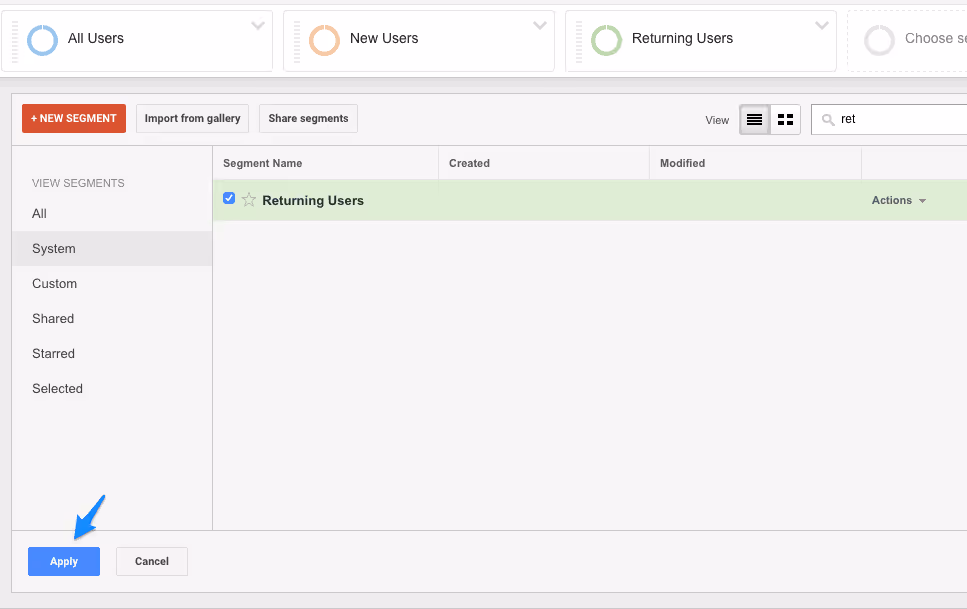Select the Selected view filter
The height and width of the screenshot is (609, 967).
click(x=57, y=388)
